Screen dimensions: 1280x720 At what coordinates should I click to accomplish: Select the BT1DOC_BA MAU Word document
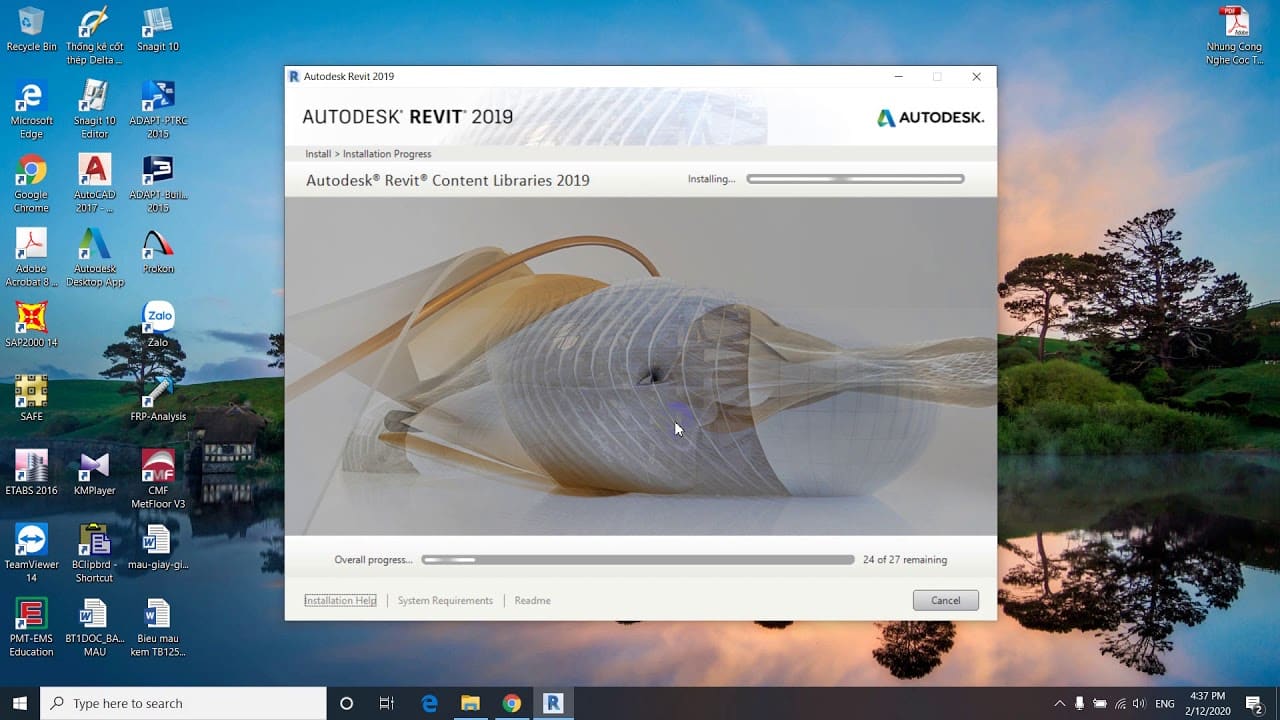tap(95, 628)
